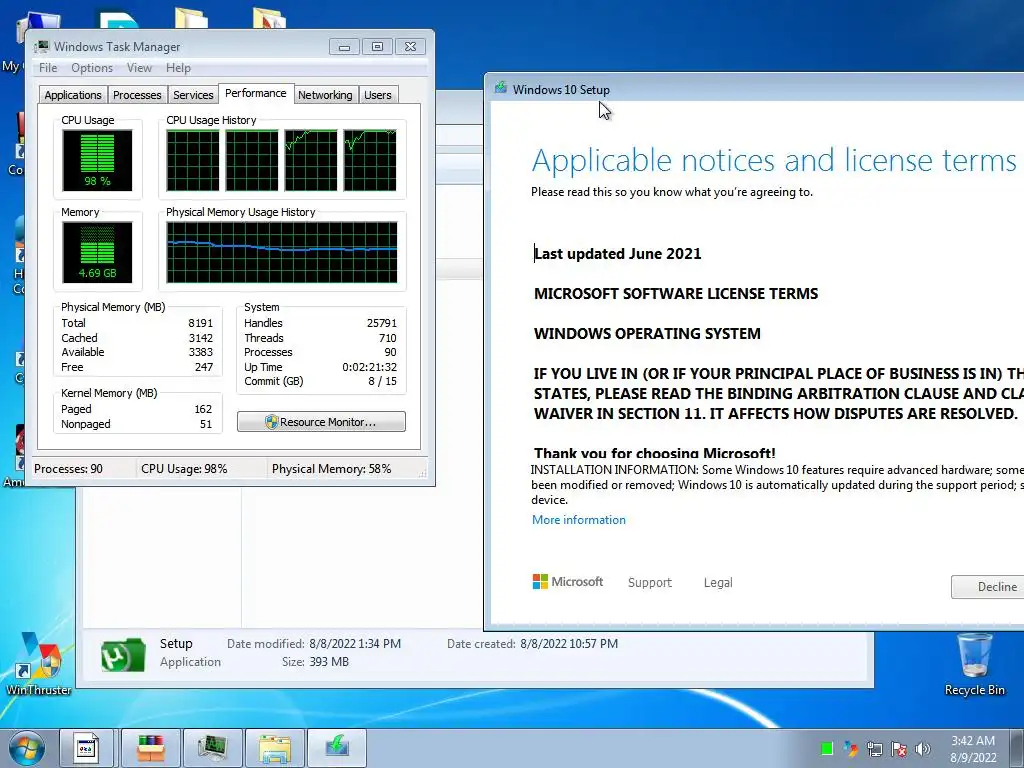Open the Start menu orb
This screenshot has width=1024, height=768.
(26, 748)
